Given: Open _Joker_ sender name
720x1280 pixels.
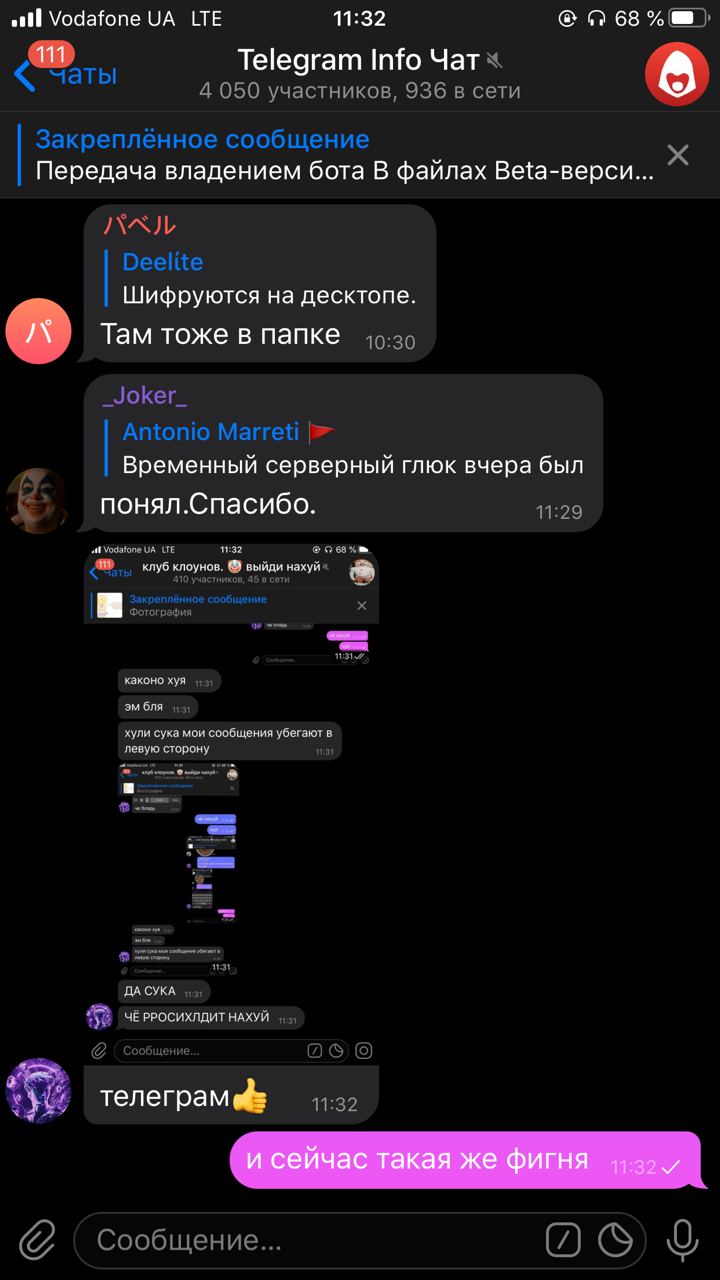Looking at the screenshot, I should [144, 396].
